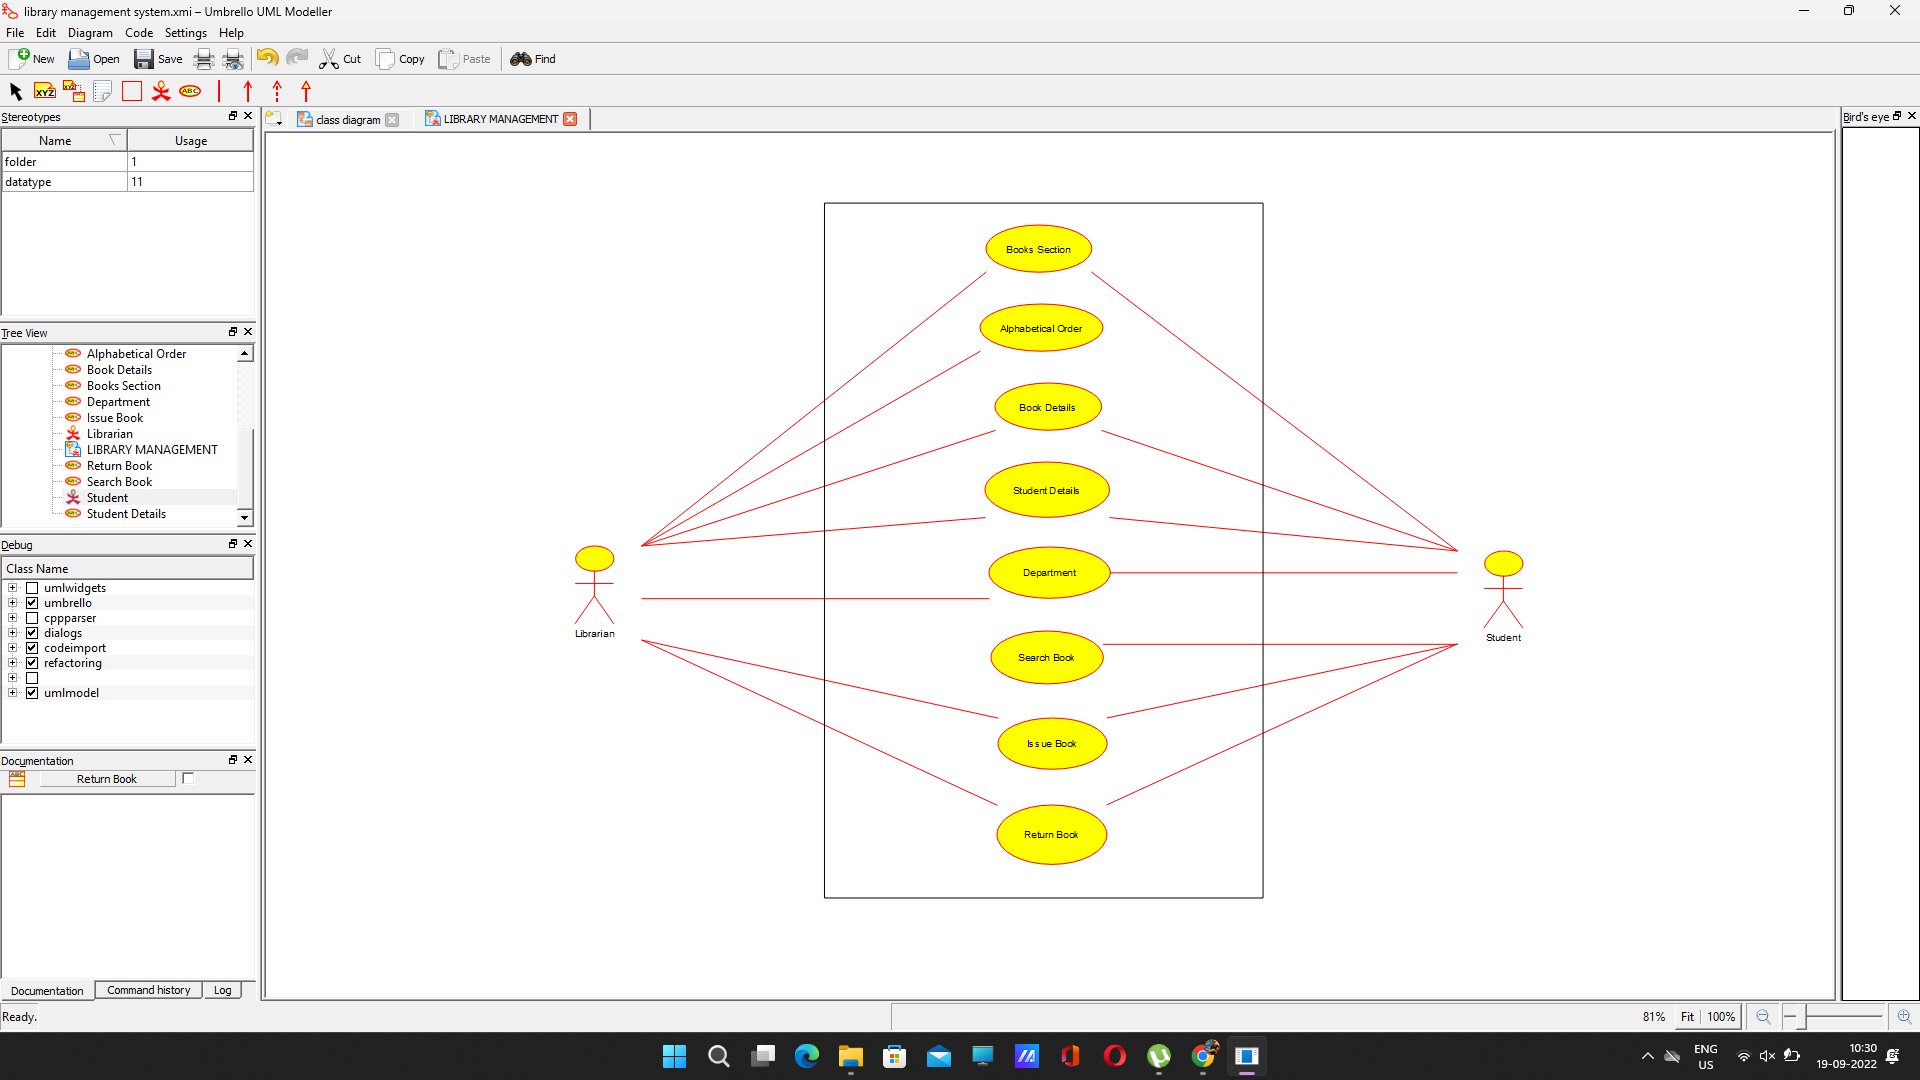Expand the refactoring tree node
This screenshot has height=1080, width=1920.
click(13, 663)
